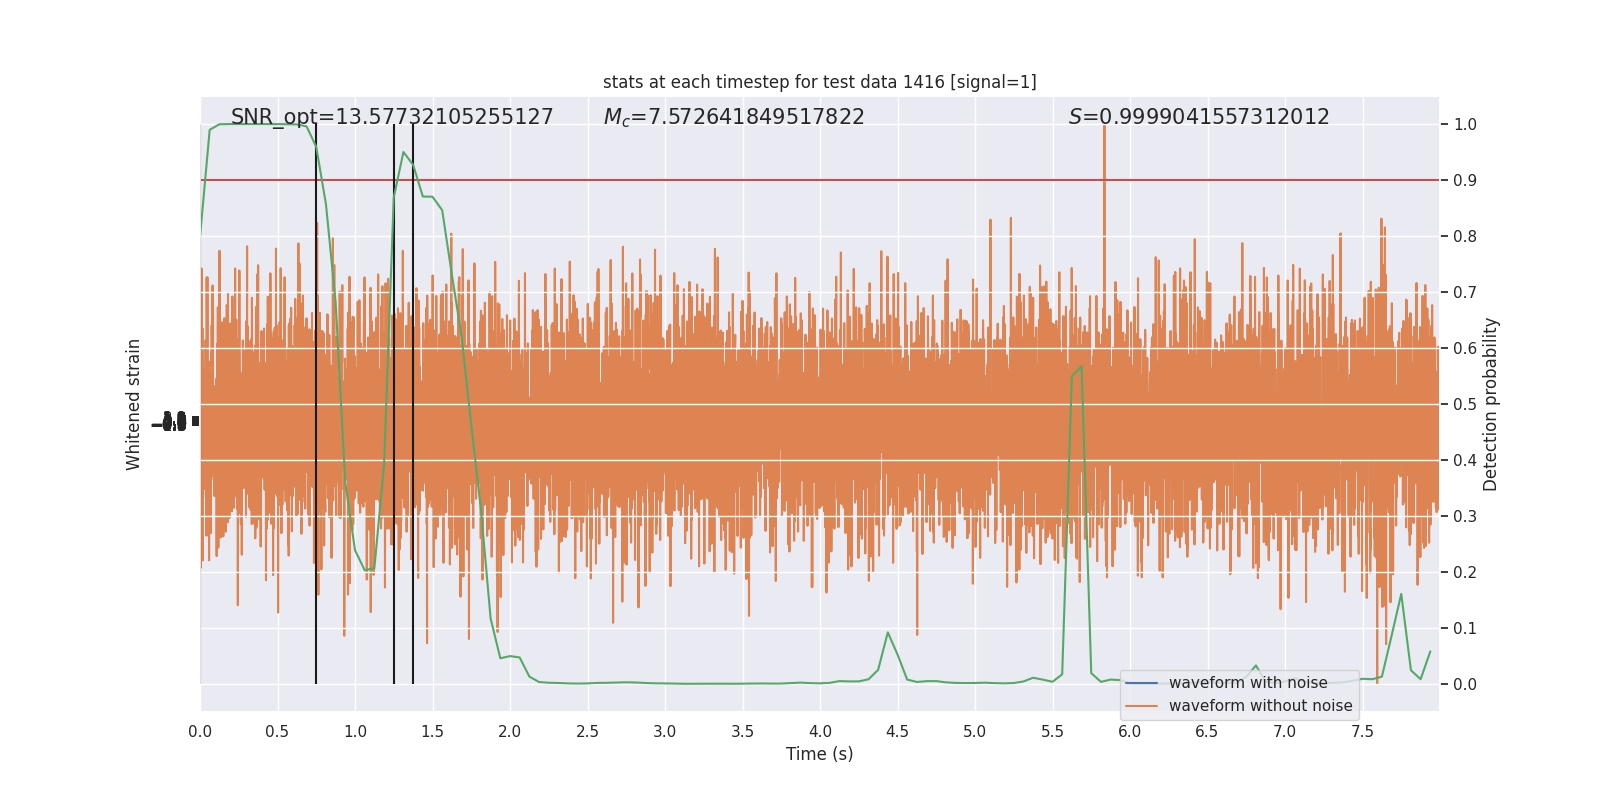Click x-axis tick label 6.0
1600x800 pixels.
click(x=1130, y=732)
